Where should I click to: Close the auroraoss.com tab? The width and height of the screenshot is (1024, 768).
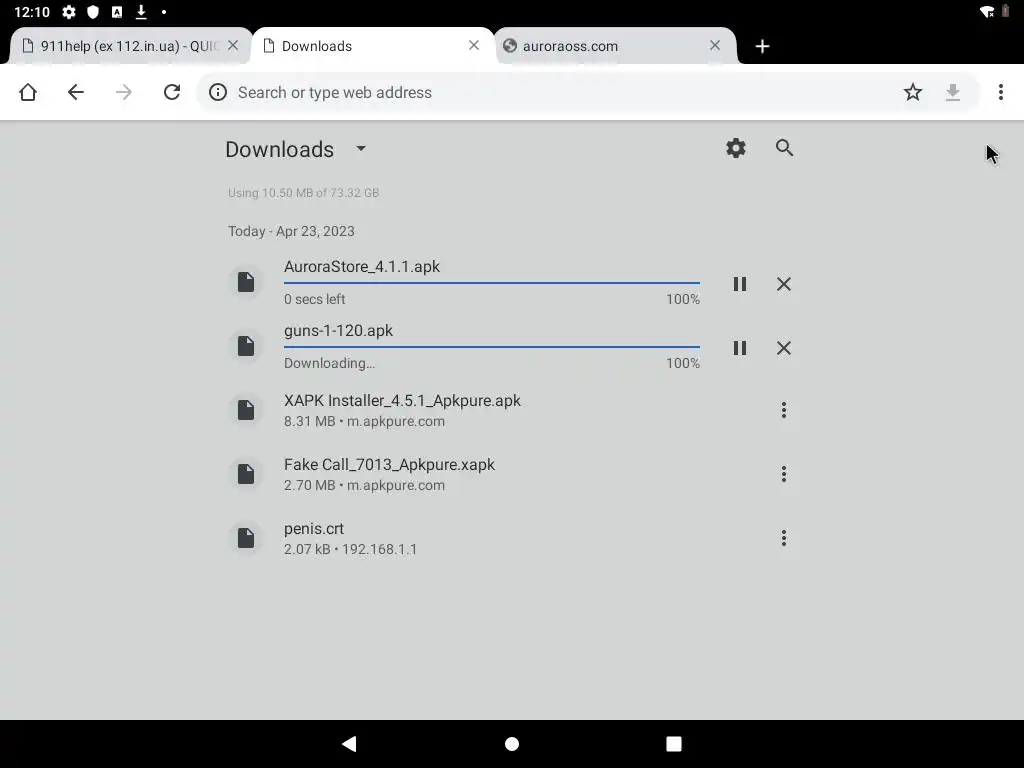[715, 46]
